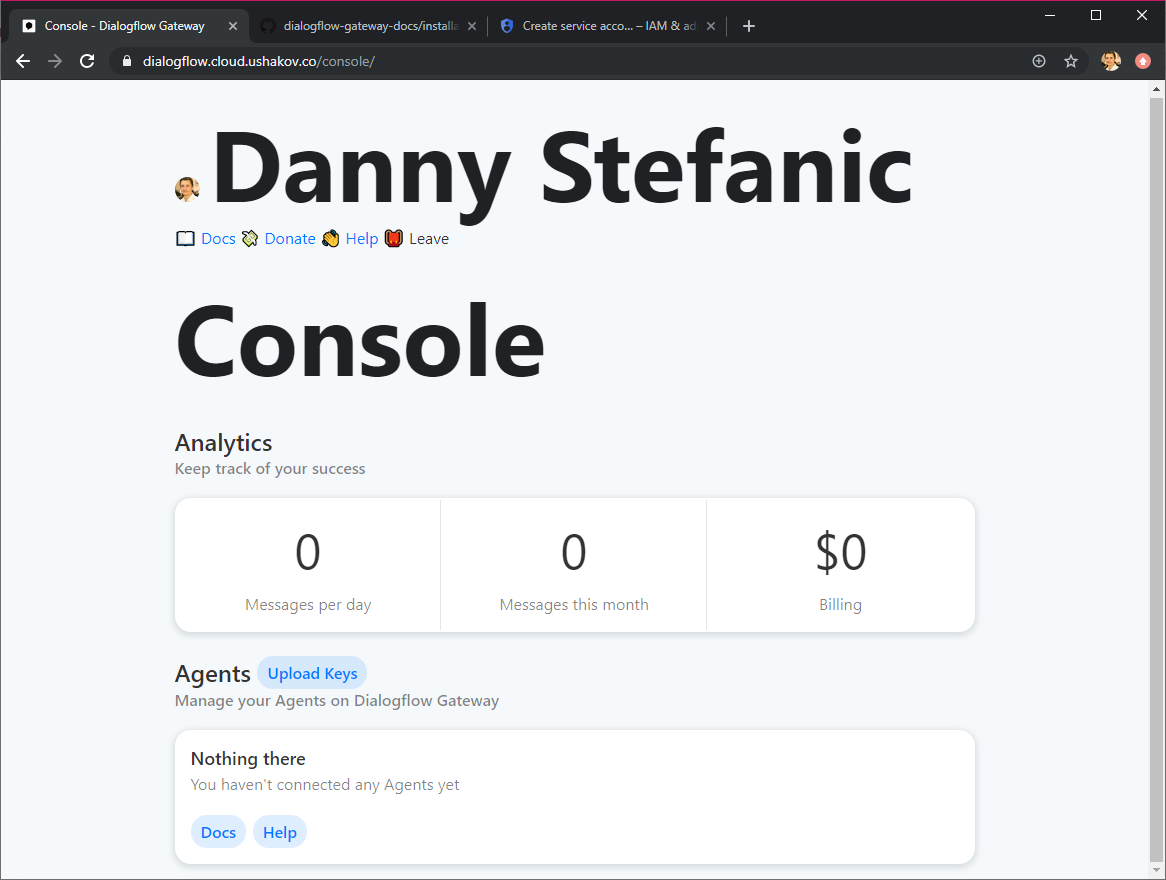The image size is (1166, 880).
Task: Click the Upload Keys button
Action: (x=312, y=673)
